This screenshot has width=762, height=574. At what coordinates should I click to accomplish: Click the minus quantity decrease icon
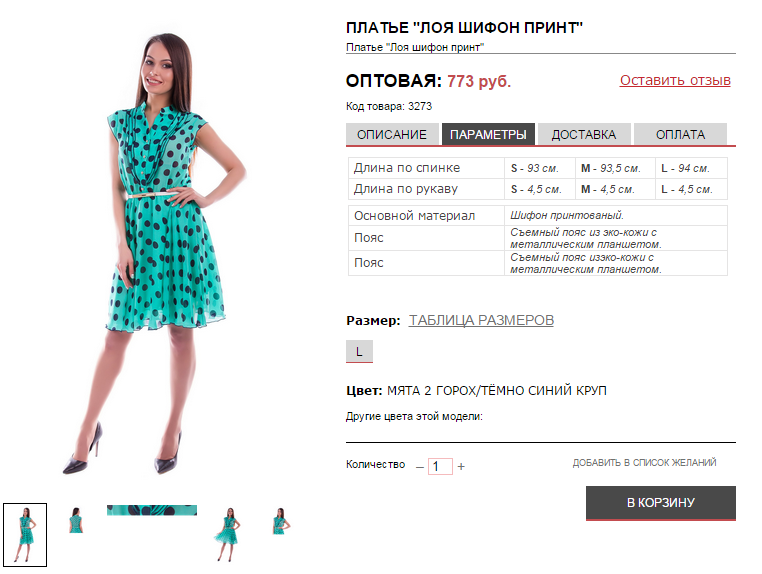420,467
